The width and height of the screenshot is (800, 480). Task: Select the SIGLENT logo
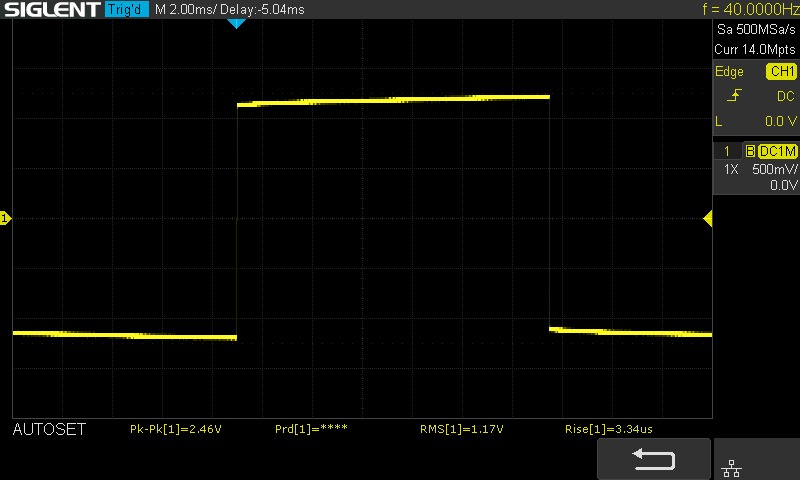tap(52, 9)
